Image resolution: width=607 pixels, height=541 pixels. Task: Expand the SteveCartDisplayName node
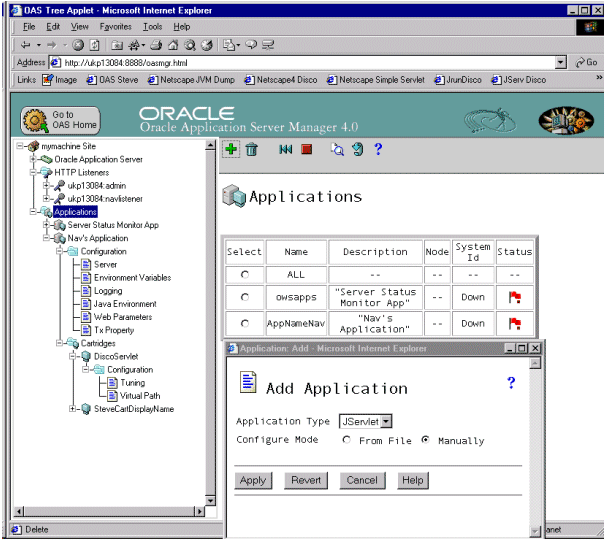click(x=72, y=409)
